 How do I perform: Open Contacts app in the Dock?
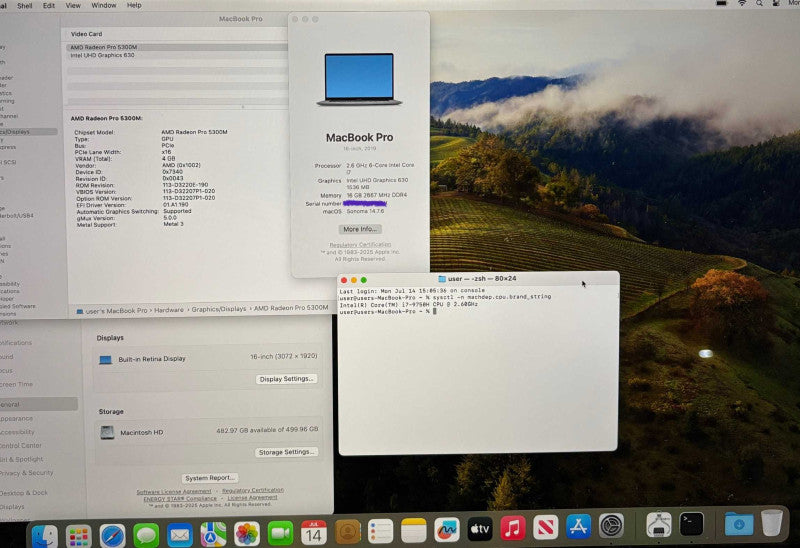point(347,532)
